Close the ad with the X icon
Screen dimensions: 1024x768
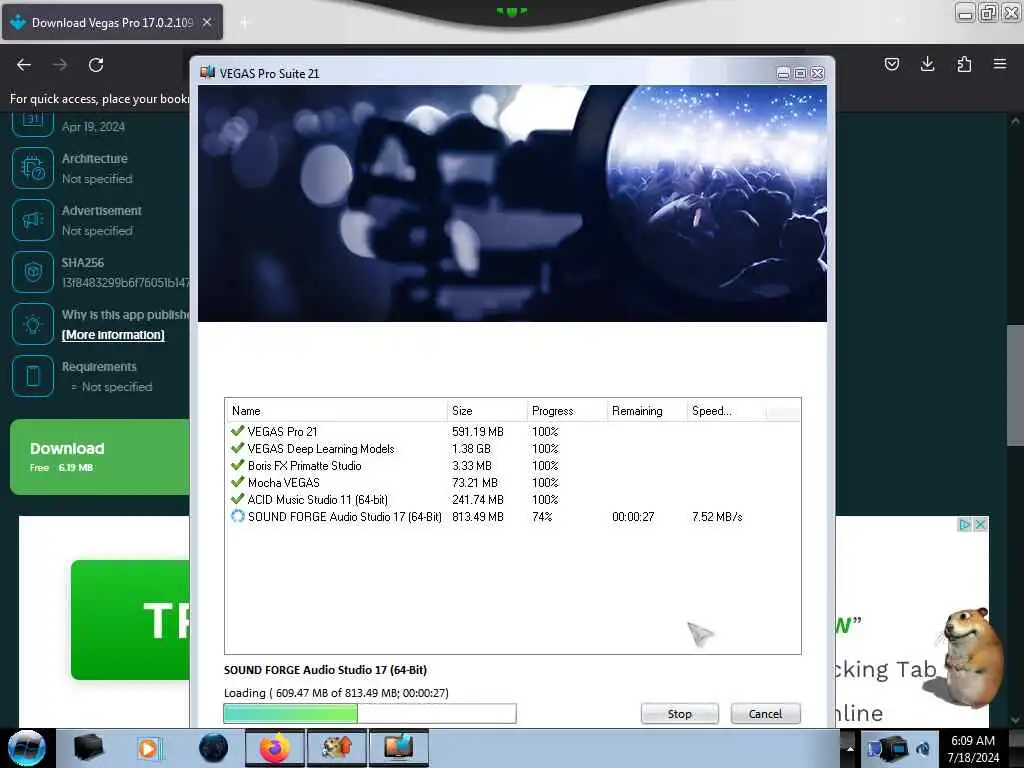tap(980, 524)
